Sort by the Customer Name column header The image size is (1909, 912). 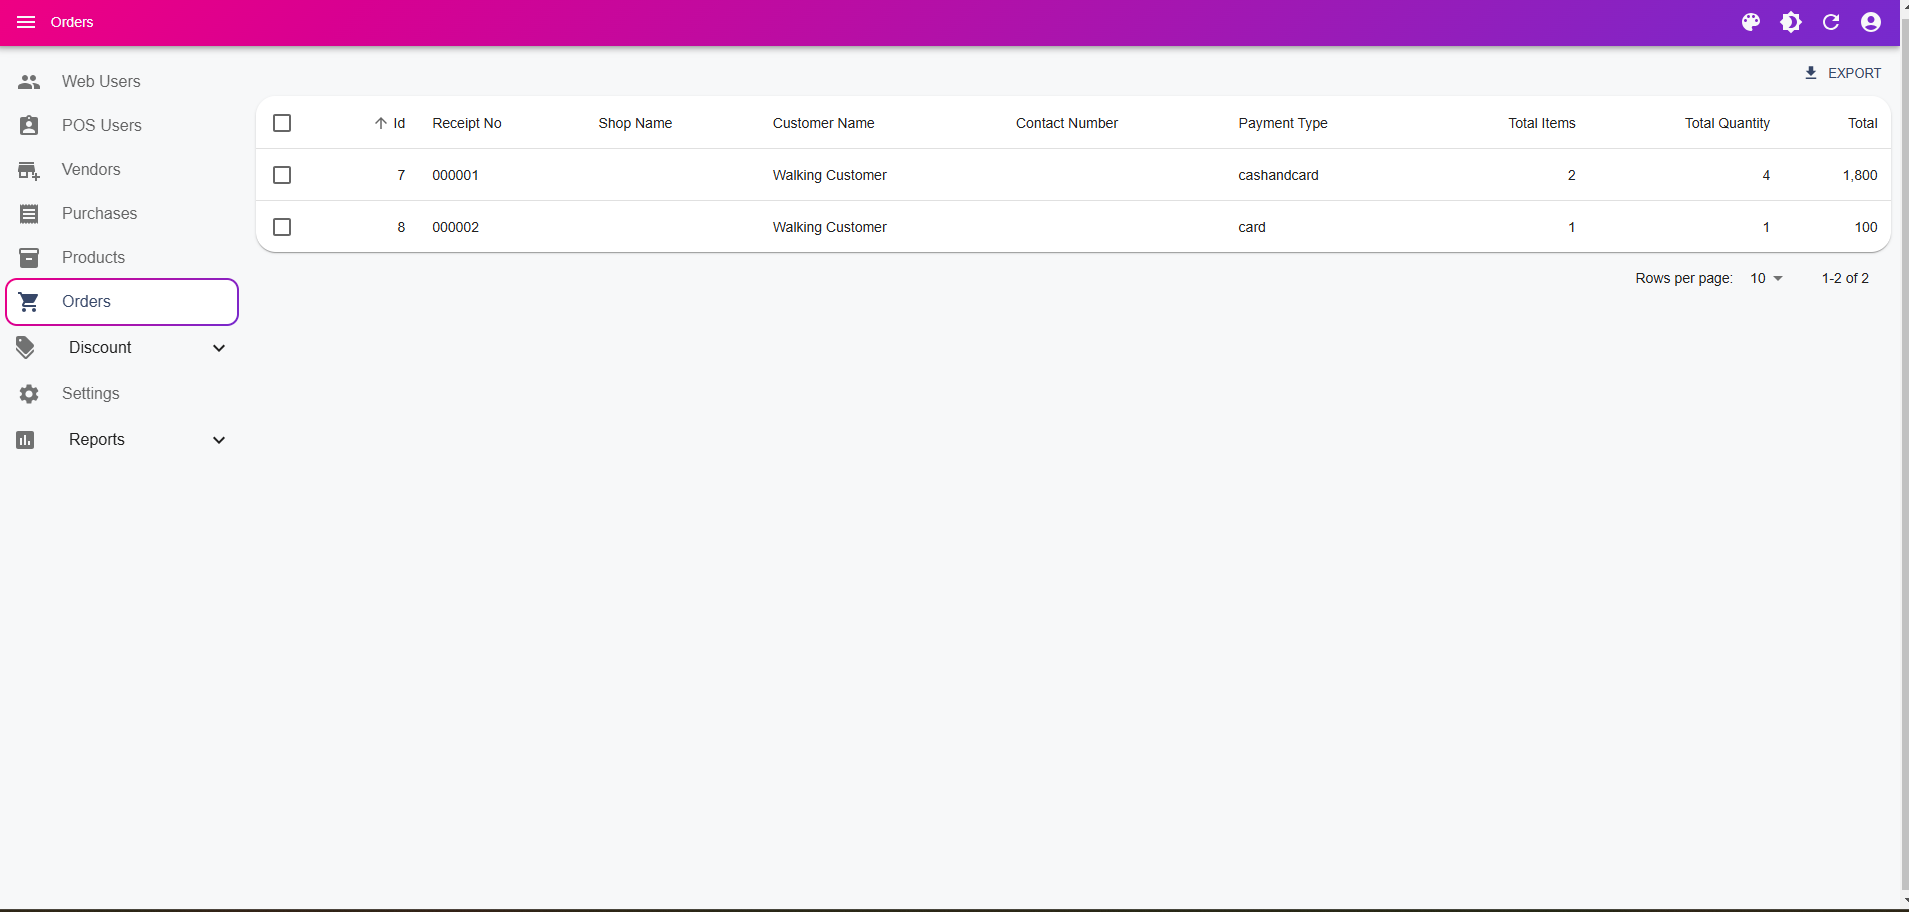(823, 123)
